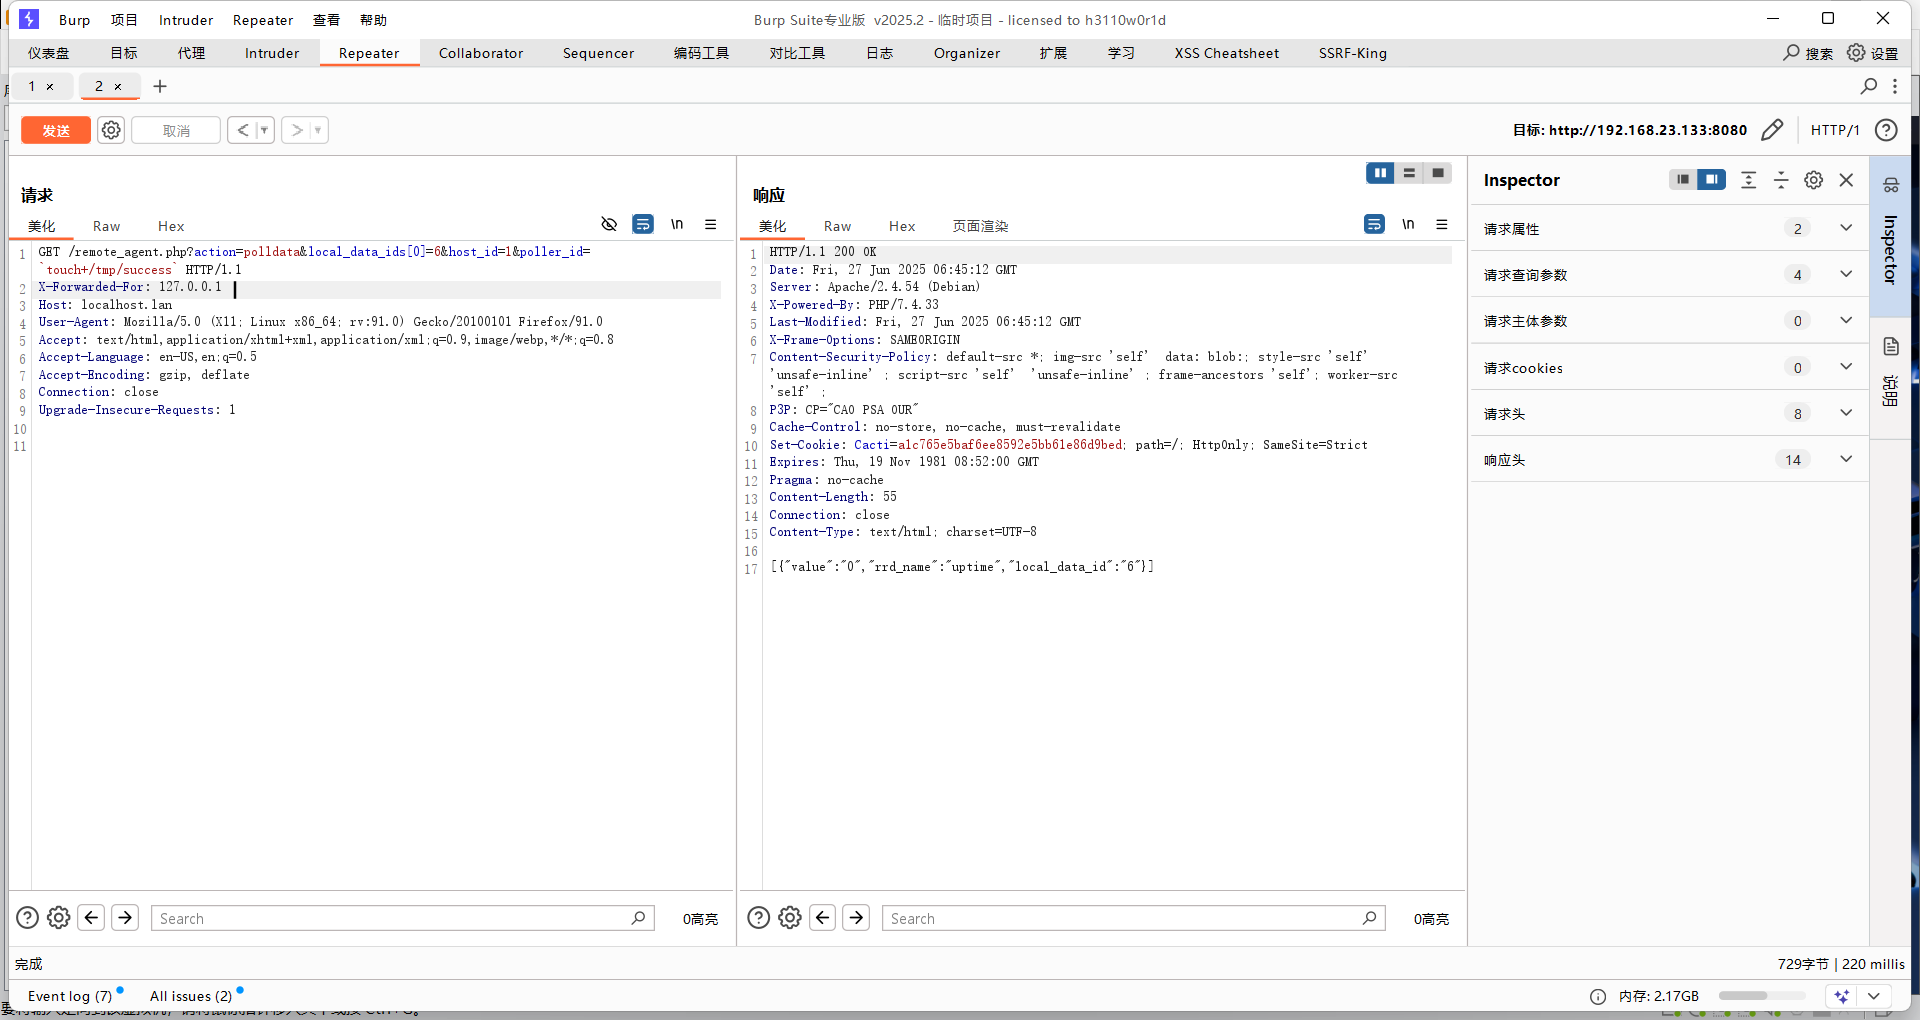The width and height of the screenshot is (1920, 1020).
Task: Select tabbed layout view
Action: pos(1438,173)
